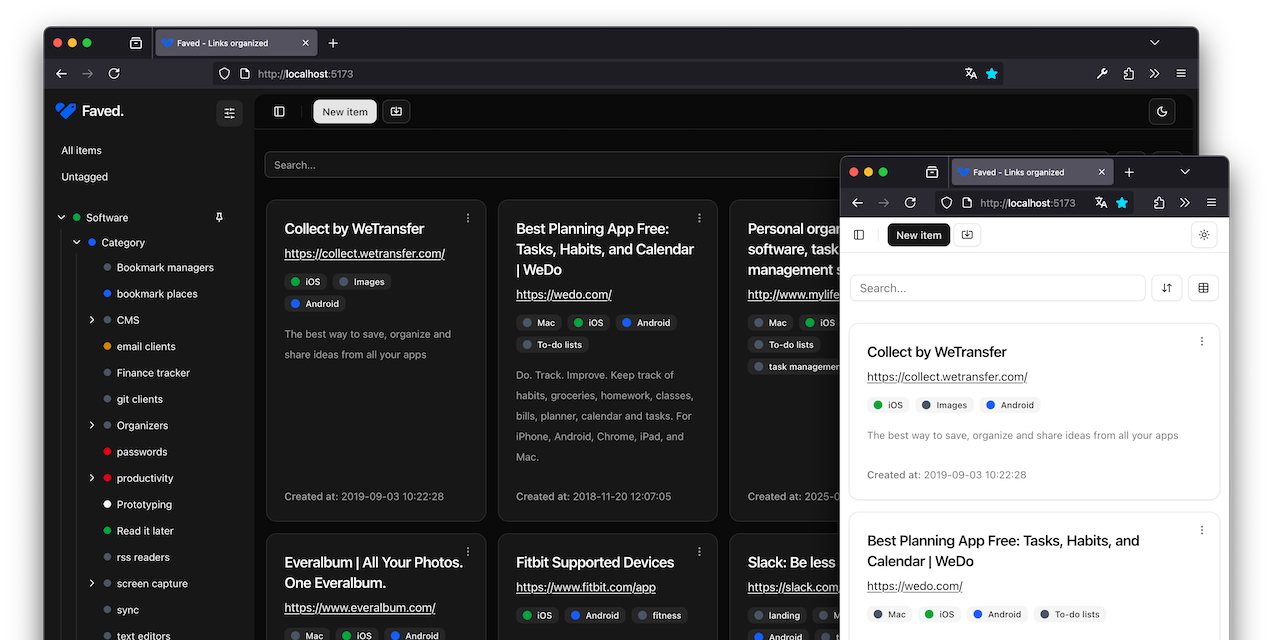This screenshot has height=640, width=1280.
Task: Click Search field in dark window
Action: click(x=685, y=165)
